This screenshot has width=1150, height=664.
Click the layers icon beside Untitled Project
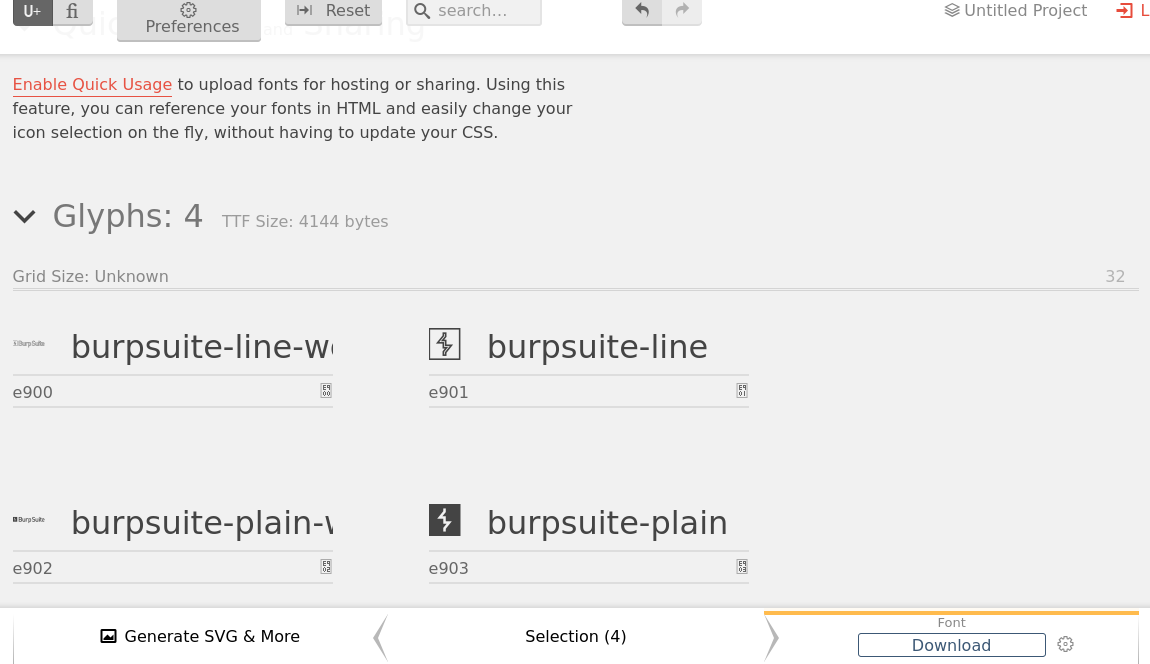pos(952,10)
